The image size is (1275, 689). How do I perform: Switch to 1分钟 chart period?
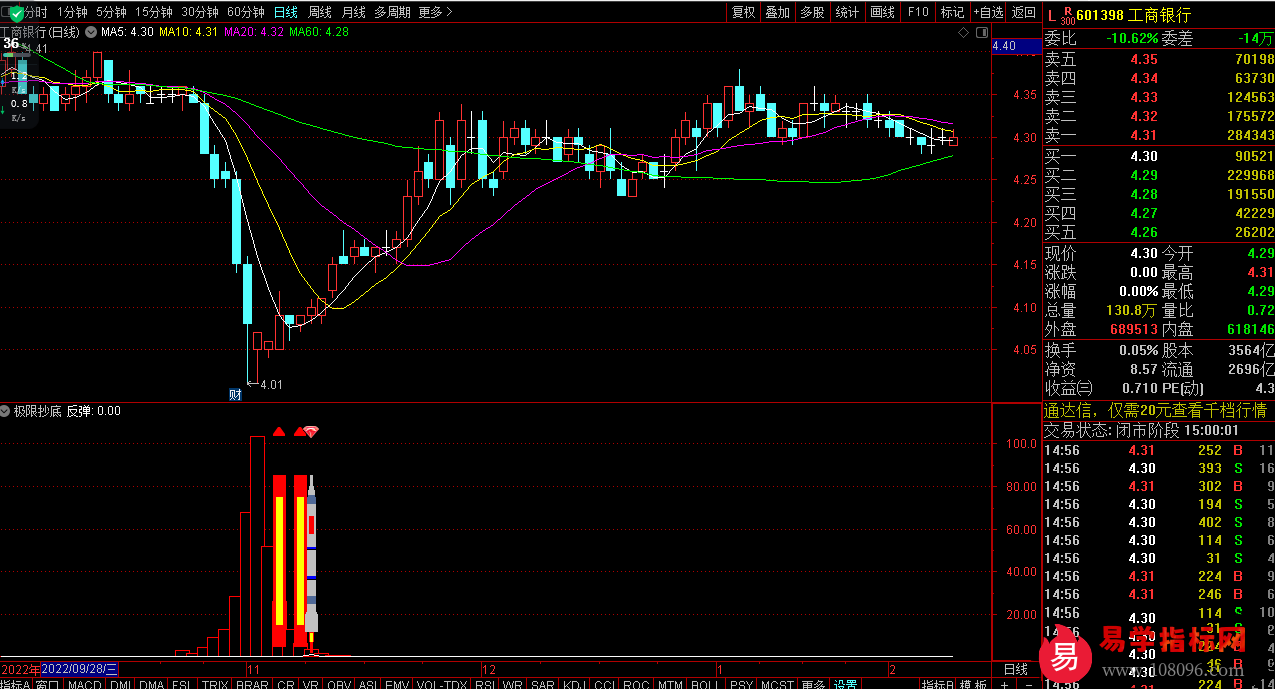tap(71, 12)
